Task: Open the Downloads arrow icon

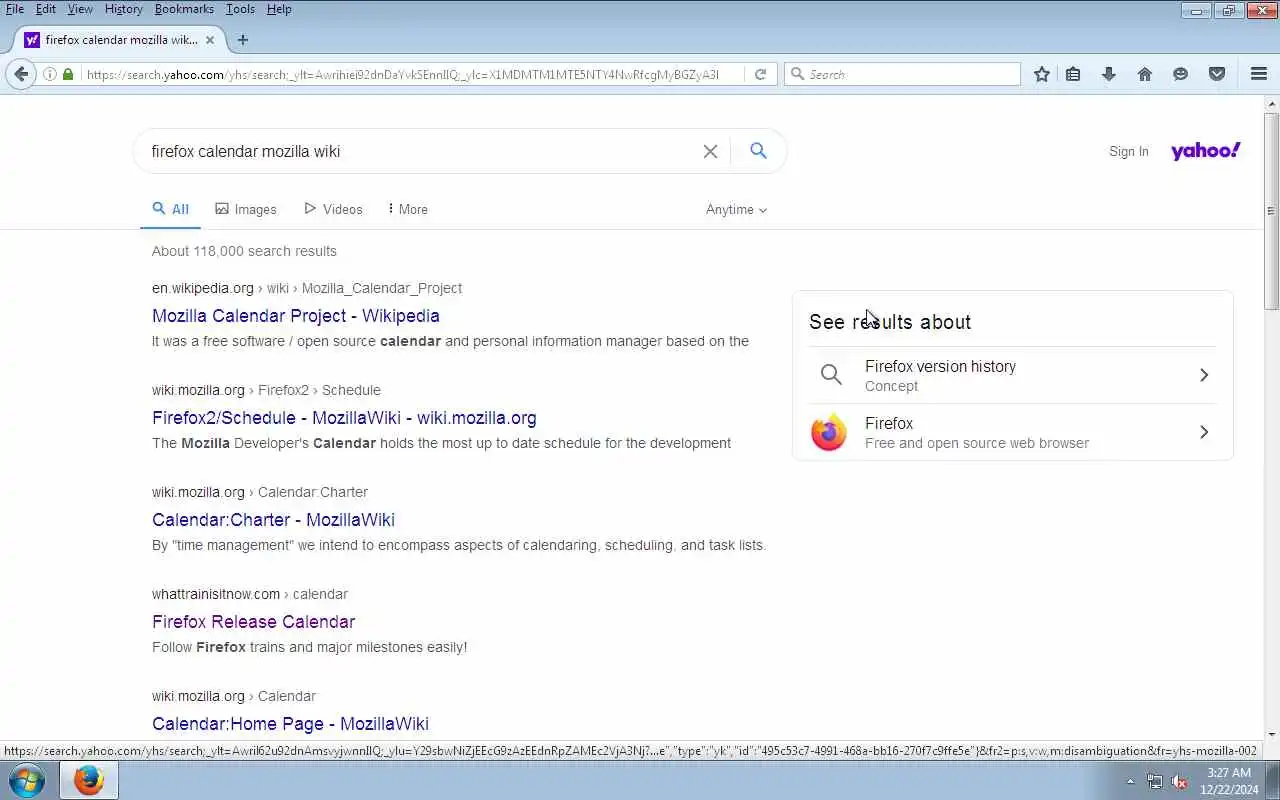Action: pos(1109,74)
